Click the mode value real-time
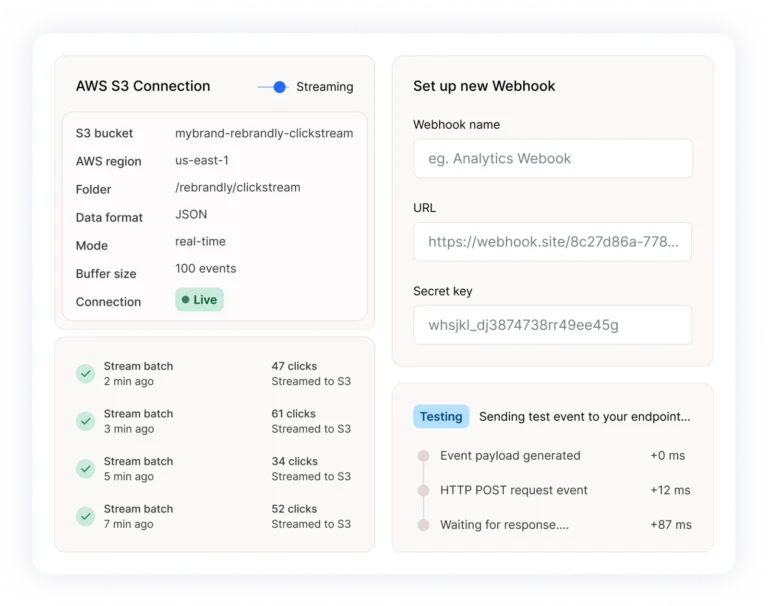 coord(200,242)
